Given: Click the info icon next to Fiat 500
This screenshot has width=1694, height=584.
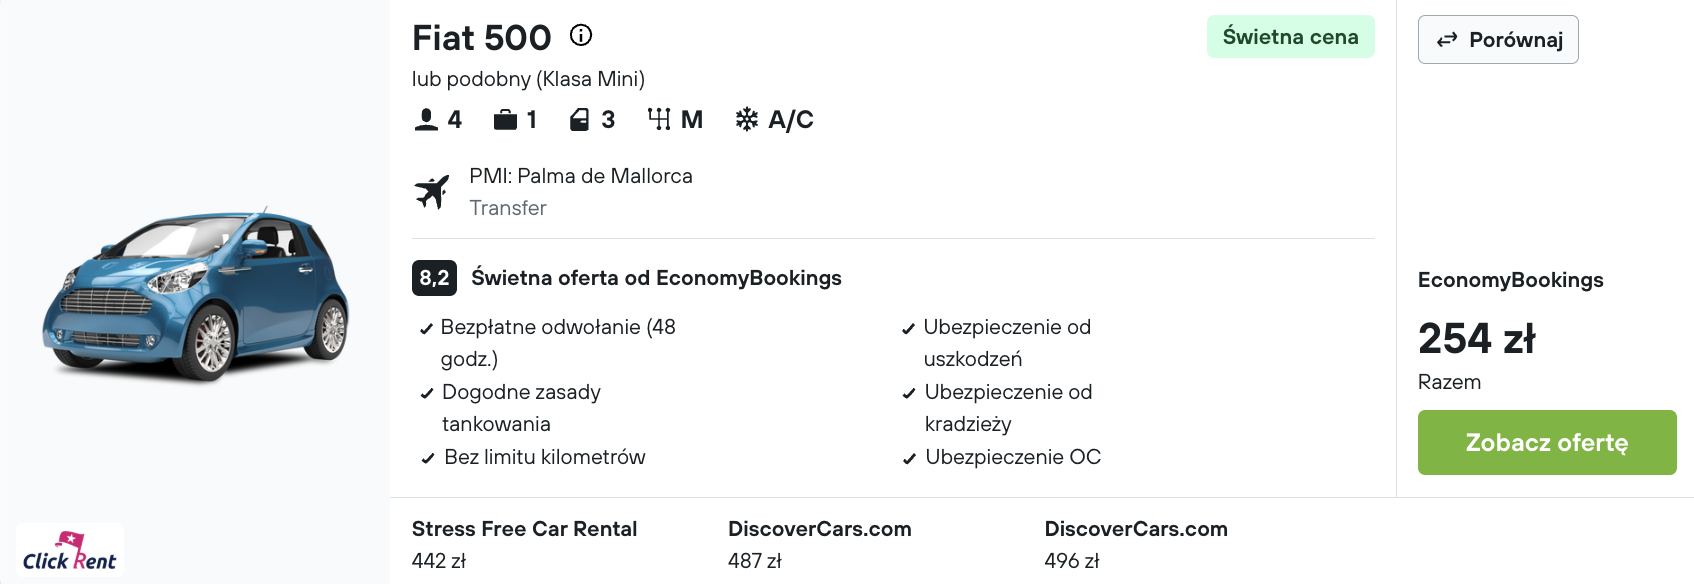Looking at the screenshot, I should (581, 36).
